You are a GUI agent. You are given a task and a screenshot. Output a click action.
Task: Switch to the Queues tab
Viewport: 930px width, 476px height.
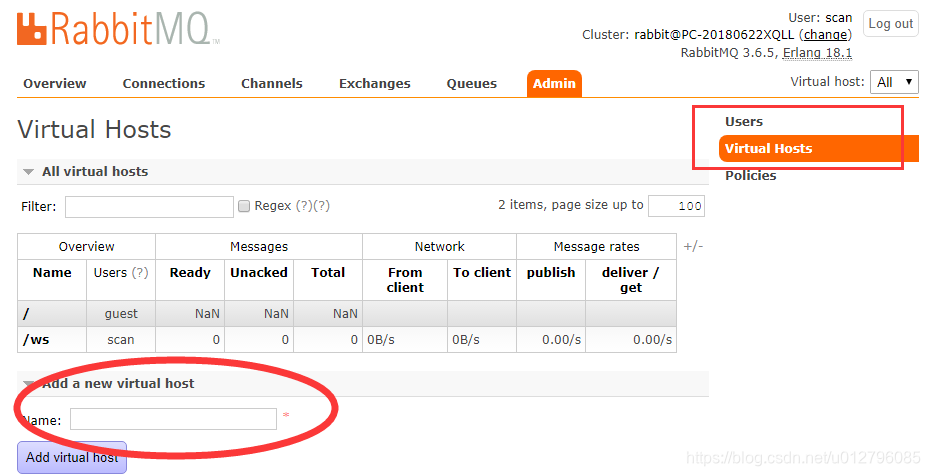472,84
